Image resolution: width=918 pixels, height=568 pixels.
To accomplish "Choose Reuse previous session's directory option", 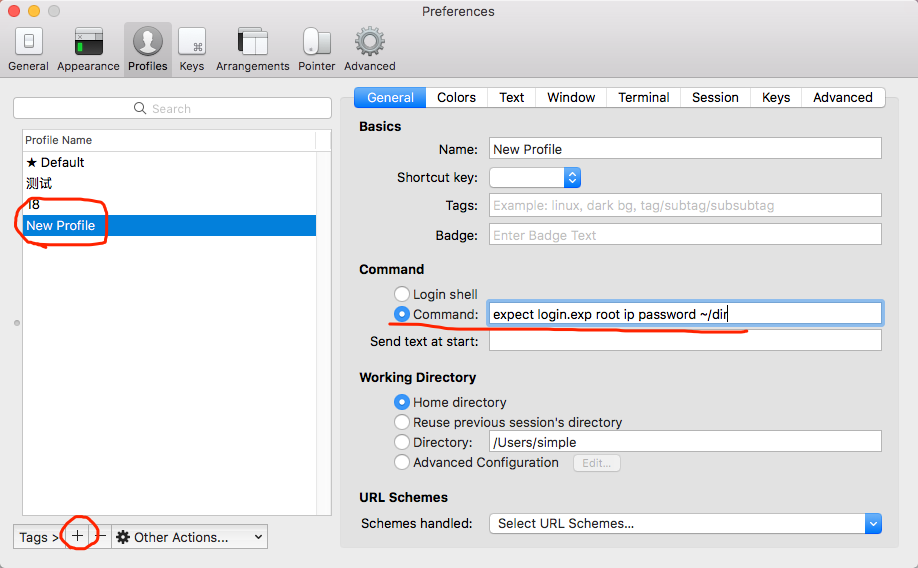I will pyautogui.click(x=402, y=422).
